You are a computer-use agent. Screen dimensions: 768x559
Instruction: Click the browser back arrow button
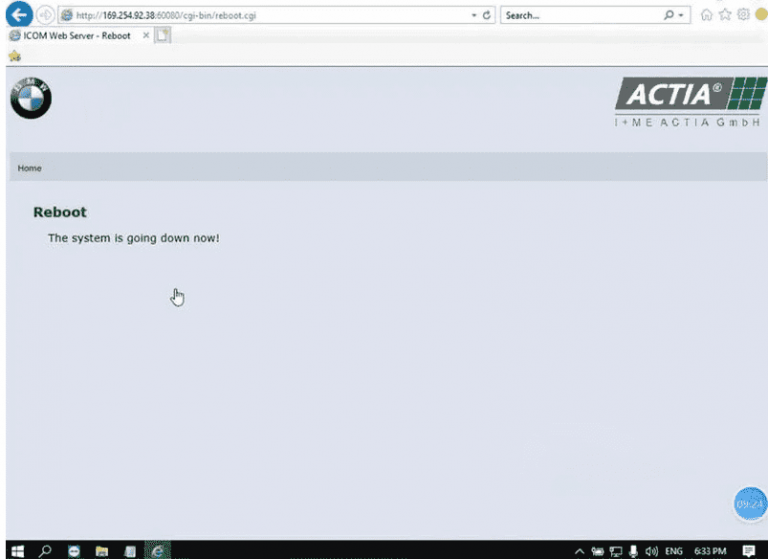[x=18, y=15]
